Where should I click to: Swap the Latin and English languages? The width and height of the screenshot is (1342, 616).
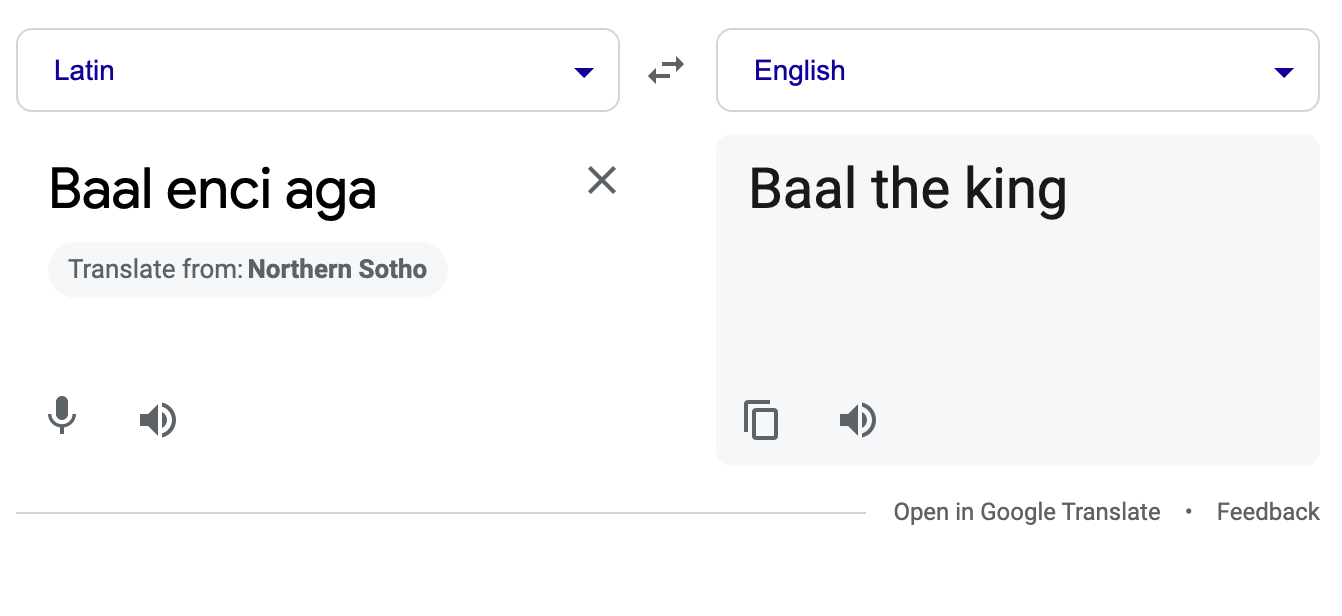[x=666, y=70]
